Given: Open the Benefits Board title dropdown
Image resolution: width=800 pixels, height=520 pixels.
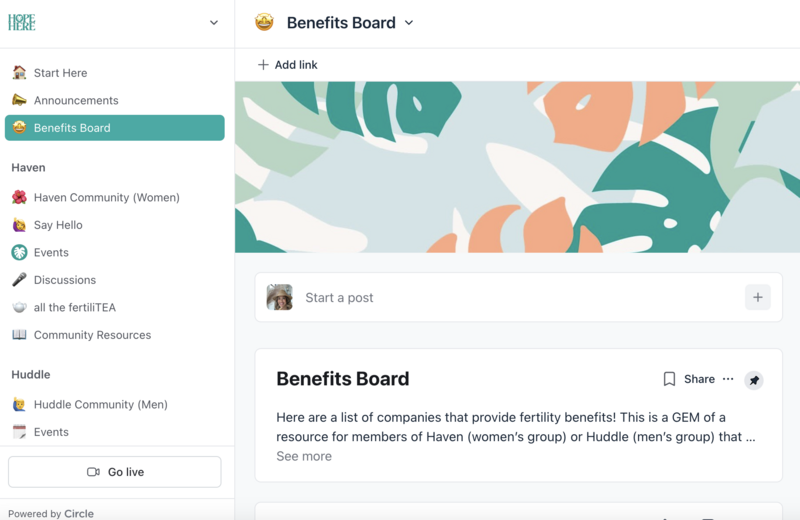Looking at the screenshot, I should (x=409, y=23).
